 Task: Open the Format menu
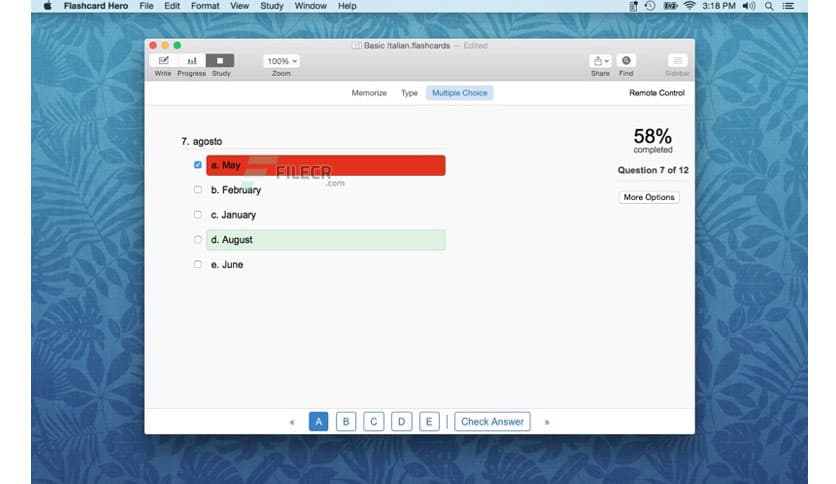pos(205,6)
